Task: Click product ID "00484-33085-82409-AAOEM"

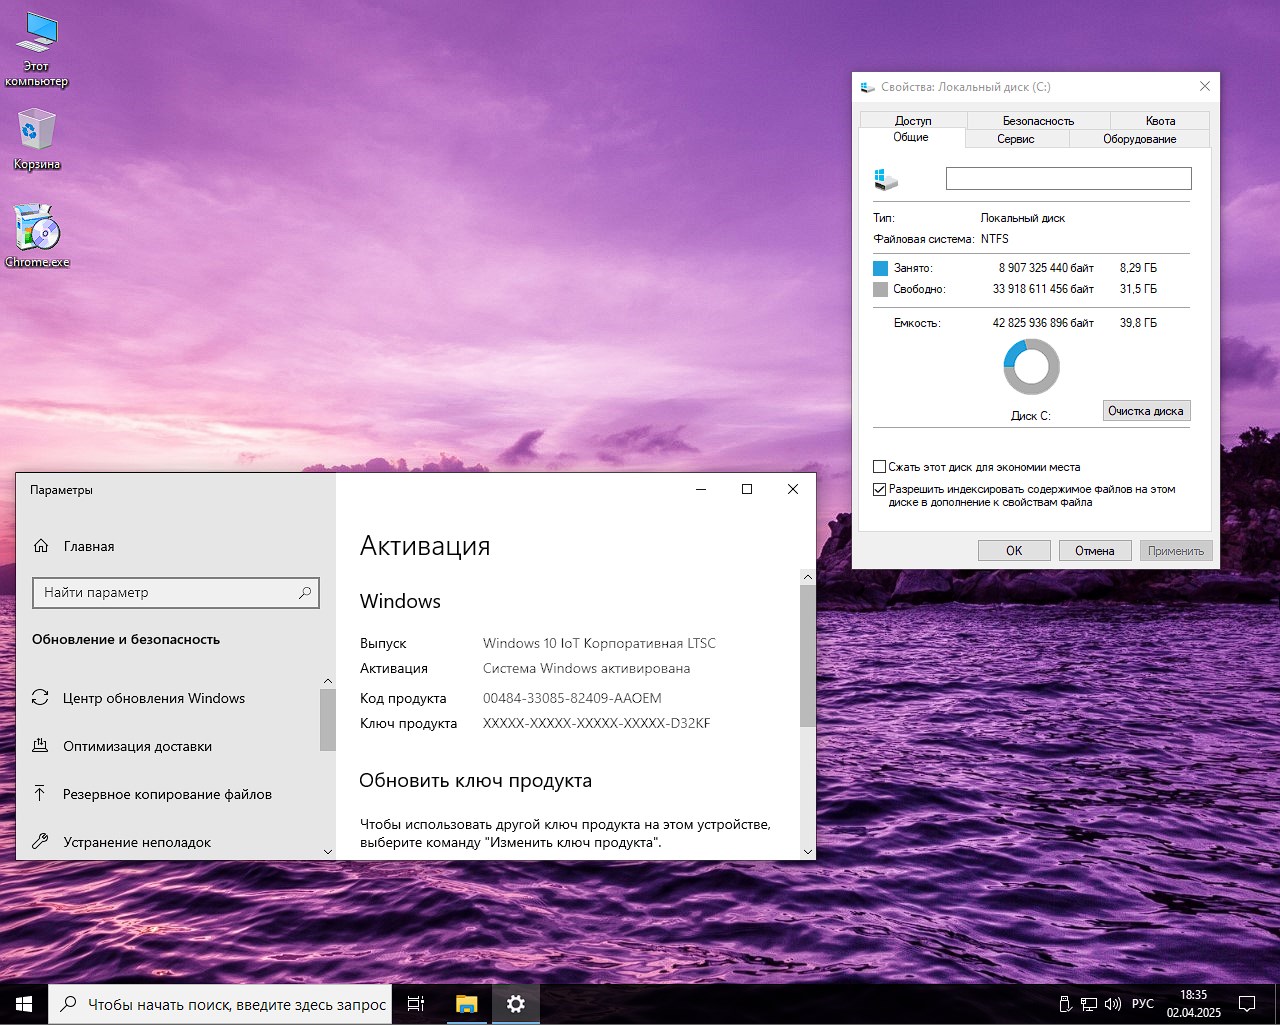Action: (572, 698)
